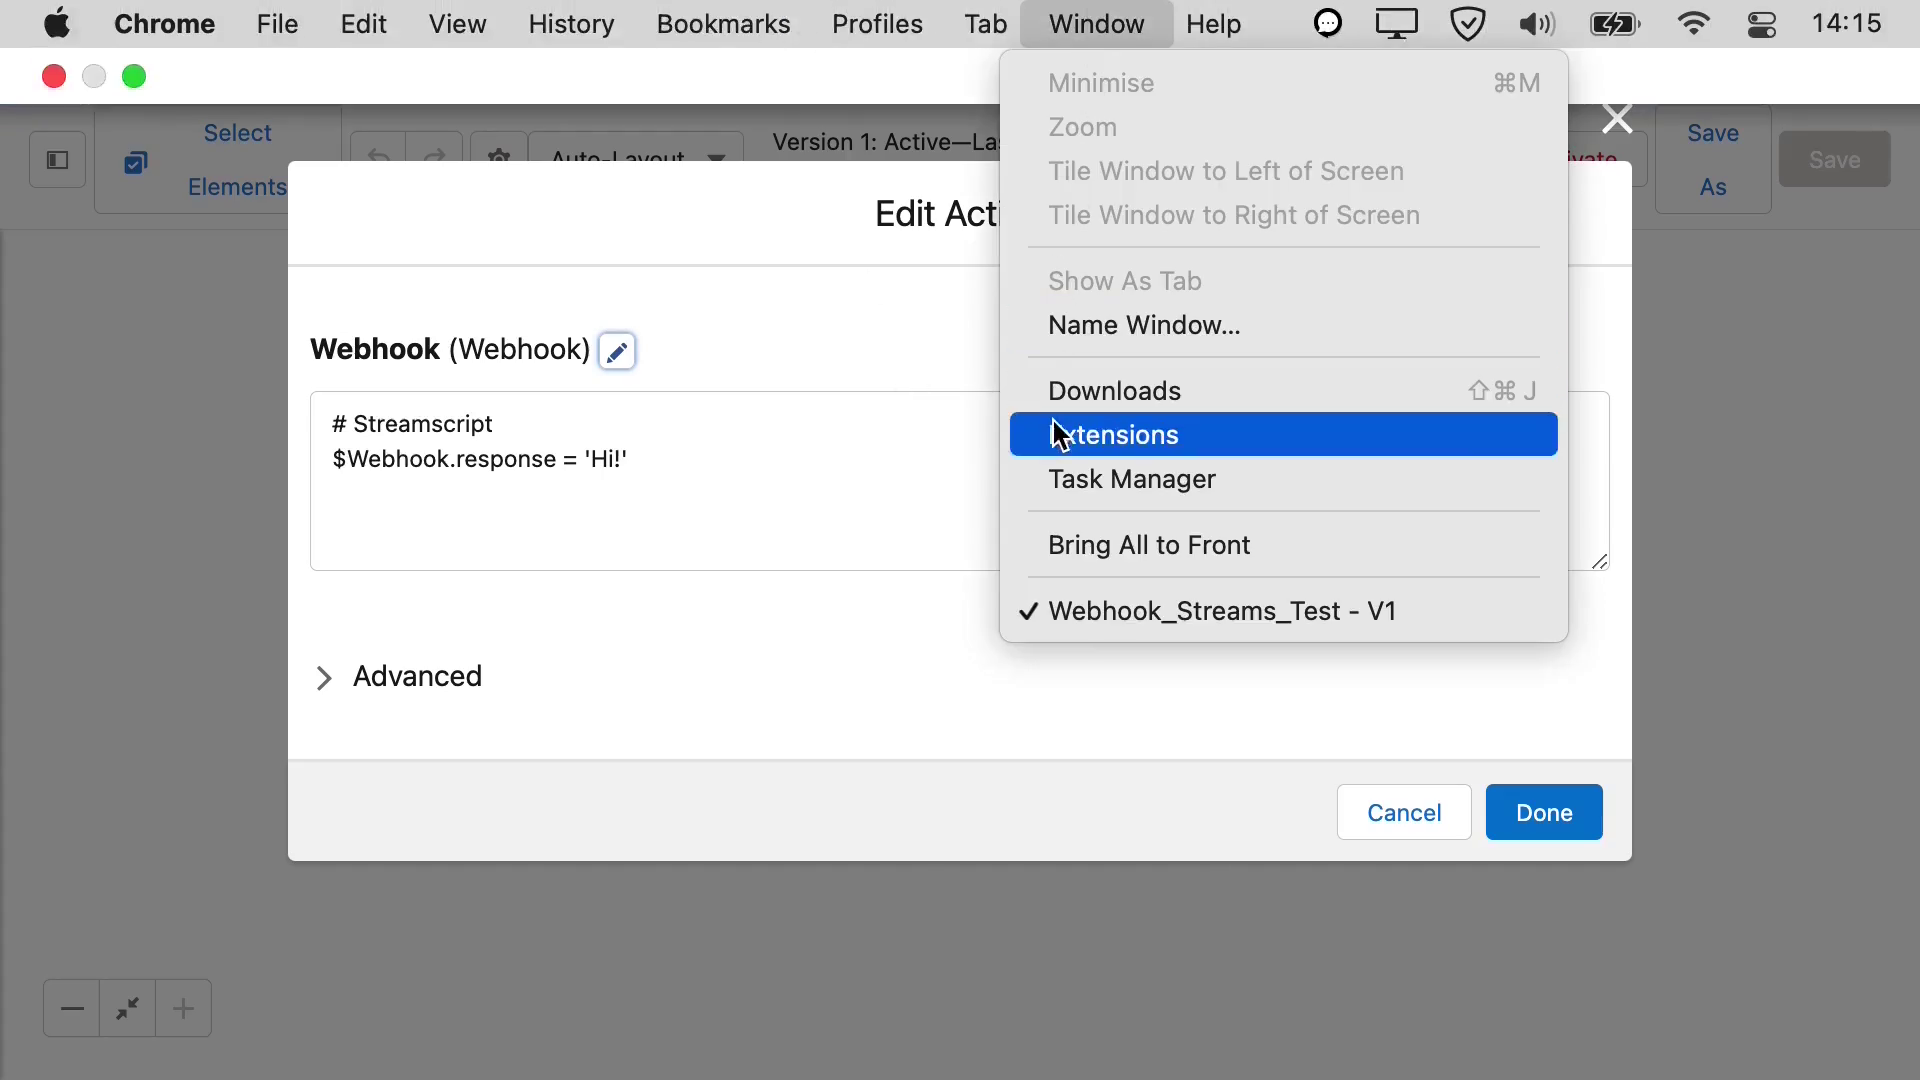Close the dialog with the X icon
1920x1080 pixels.
(x=1617, y=119)
